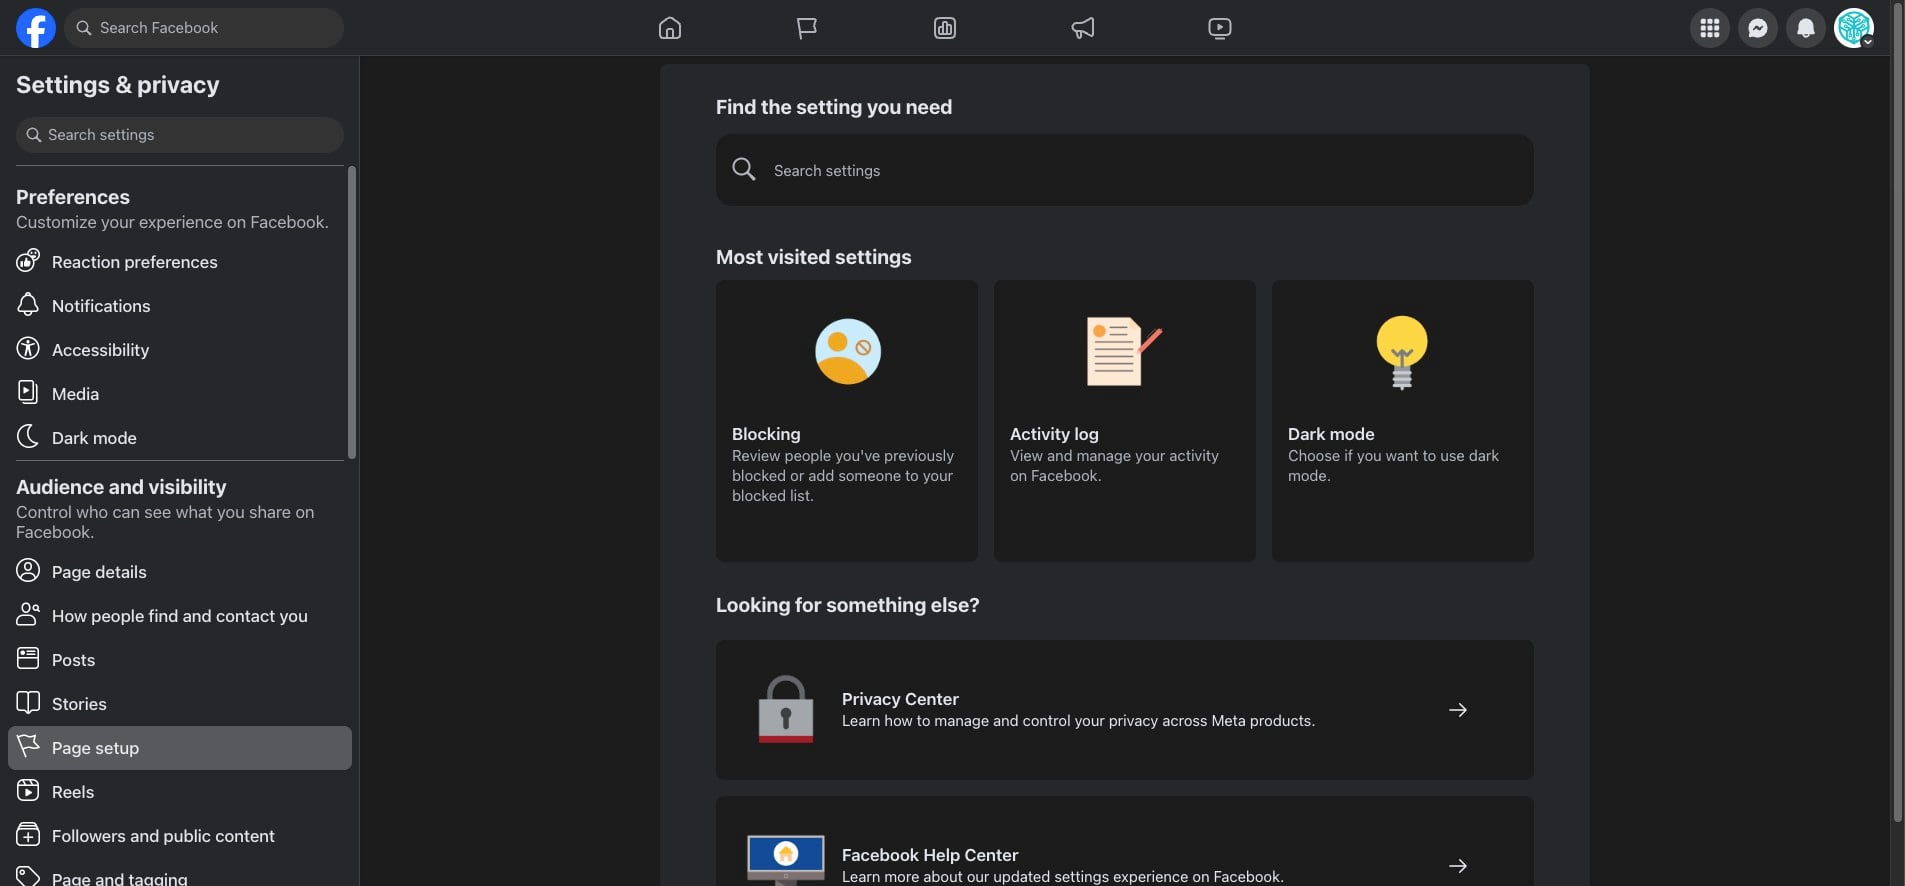Open the Professional dashboard chart icon
The image size is (1905, 886).
[x=945, y=28]
